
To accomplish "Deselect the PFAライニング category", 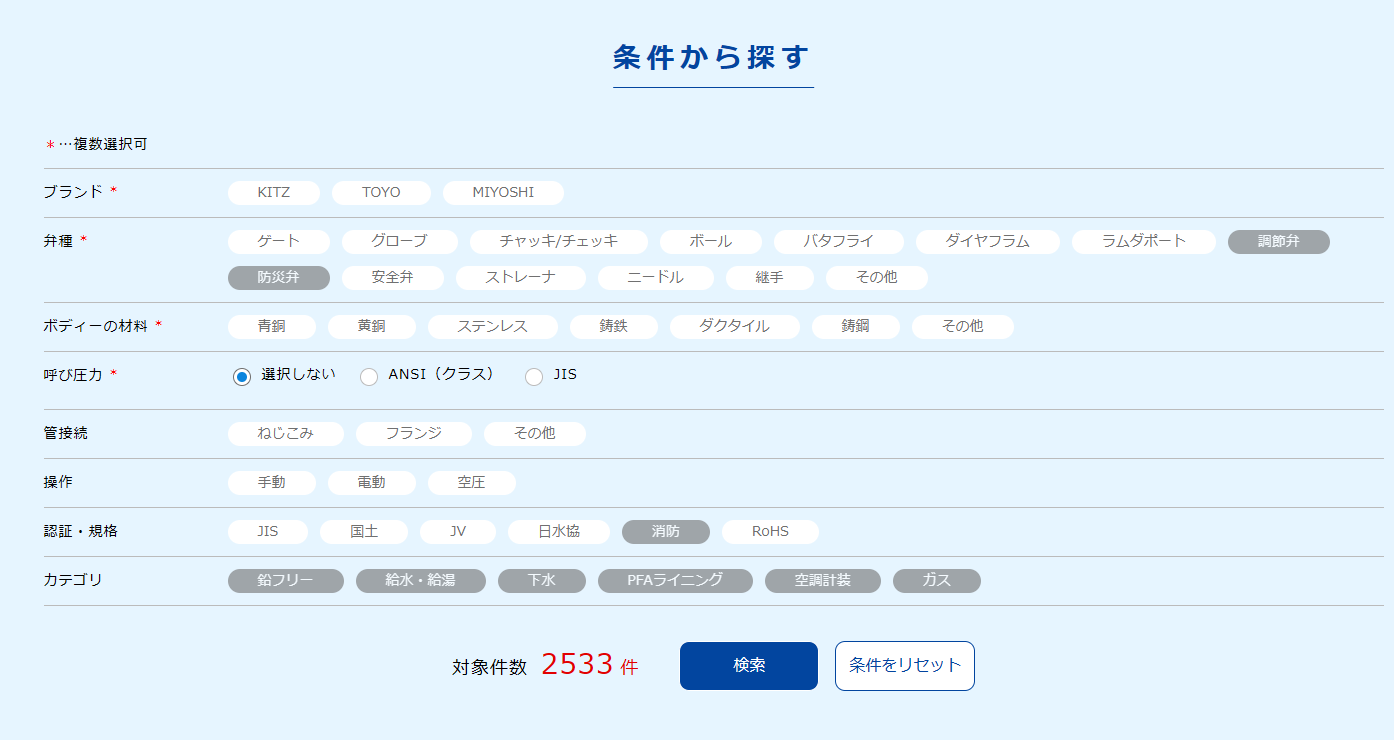I will 675,580.
